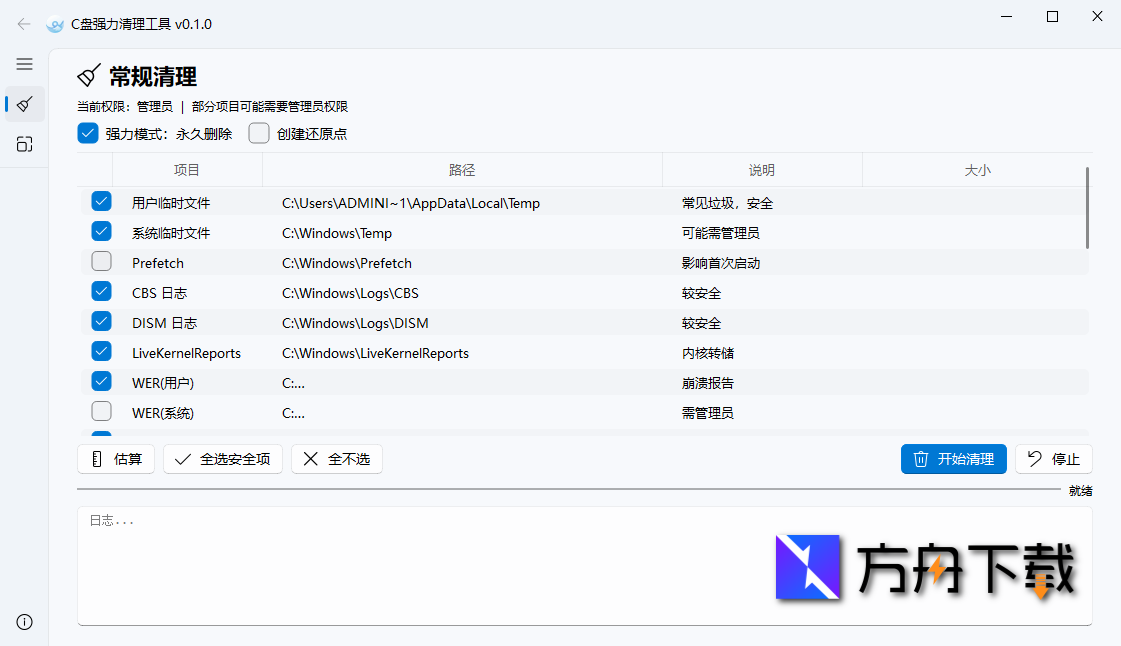Select the broom cleanup icon in the sidebar
Screen dimensions: 1121x646
24,104
